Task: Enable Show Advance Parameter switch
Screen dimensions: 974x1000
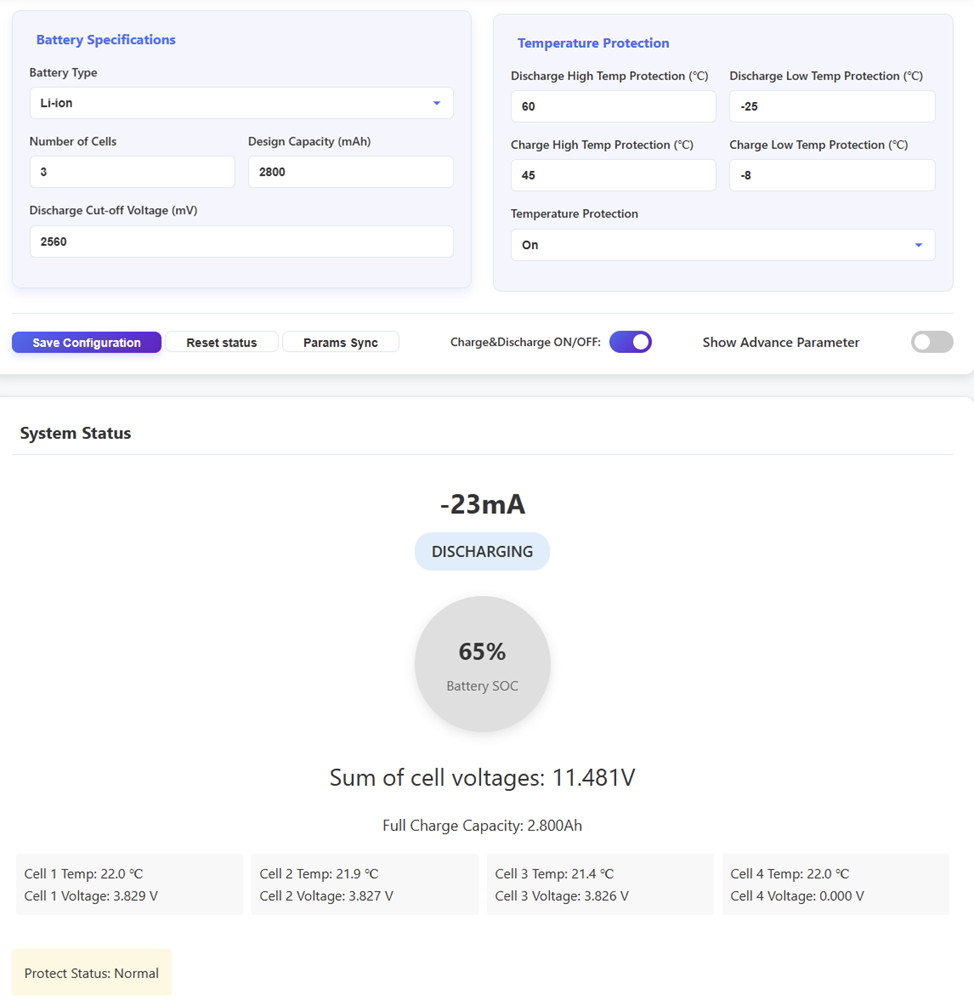Action: pyautogui.click(x=932, y=342)
